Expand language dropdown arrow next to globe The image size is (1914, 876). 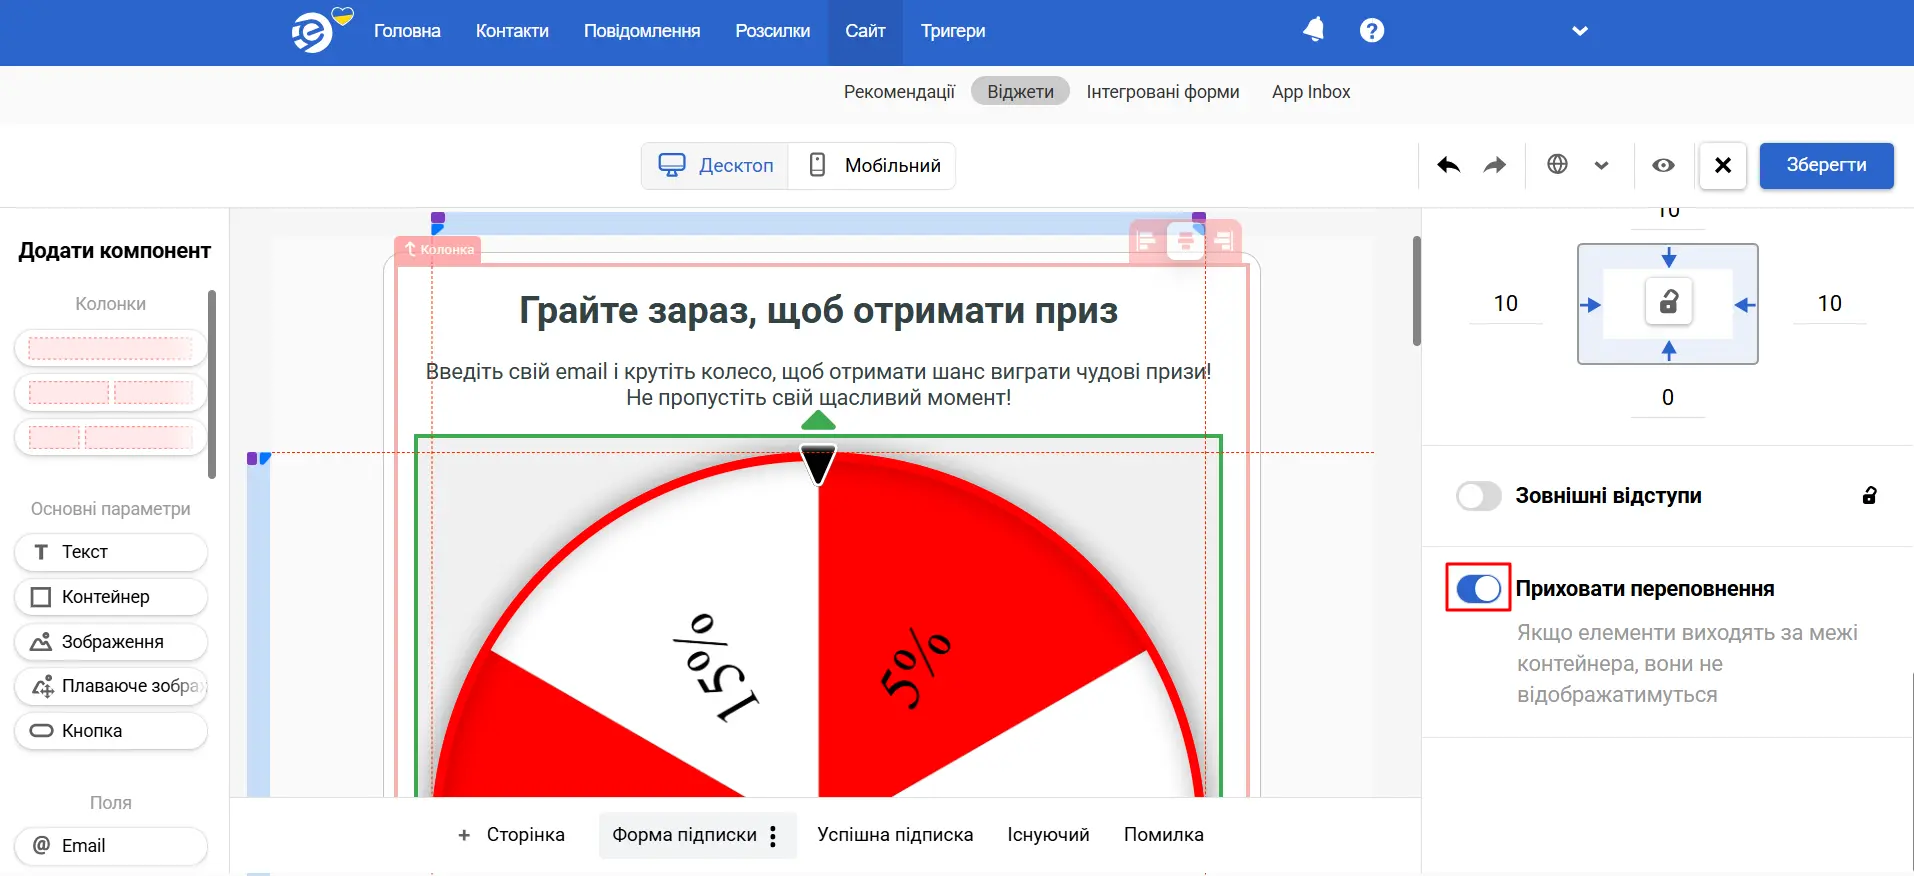[1602, 166]
